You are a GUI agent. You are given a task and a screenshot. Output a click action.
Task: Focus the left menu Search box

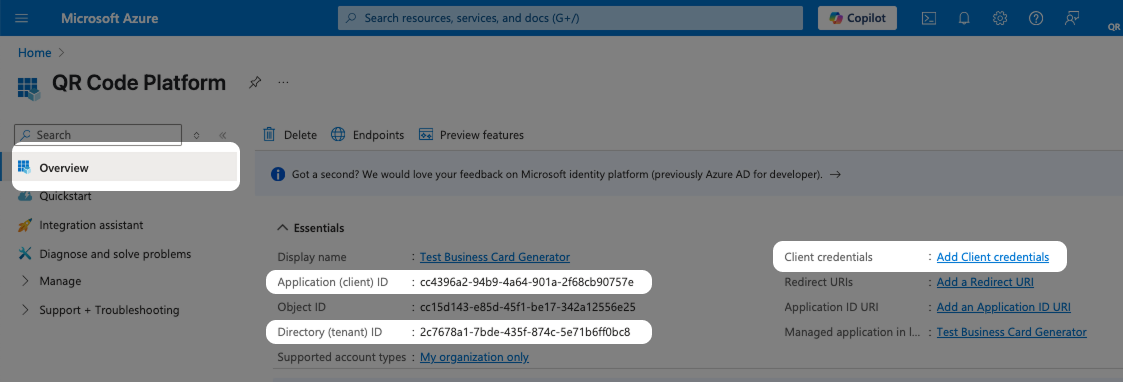click(x=98, y=135)
